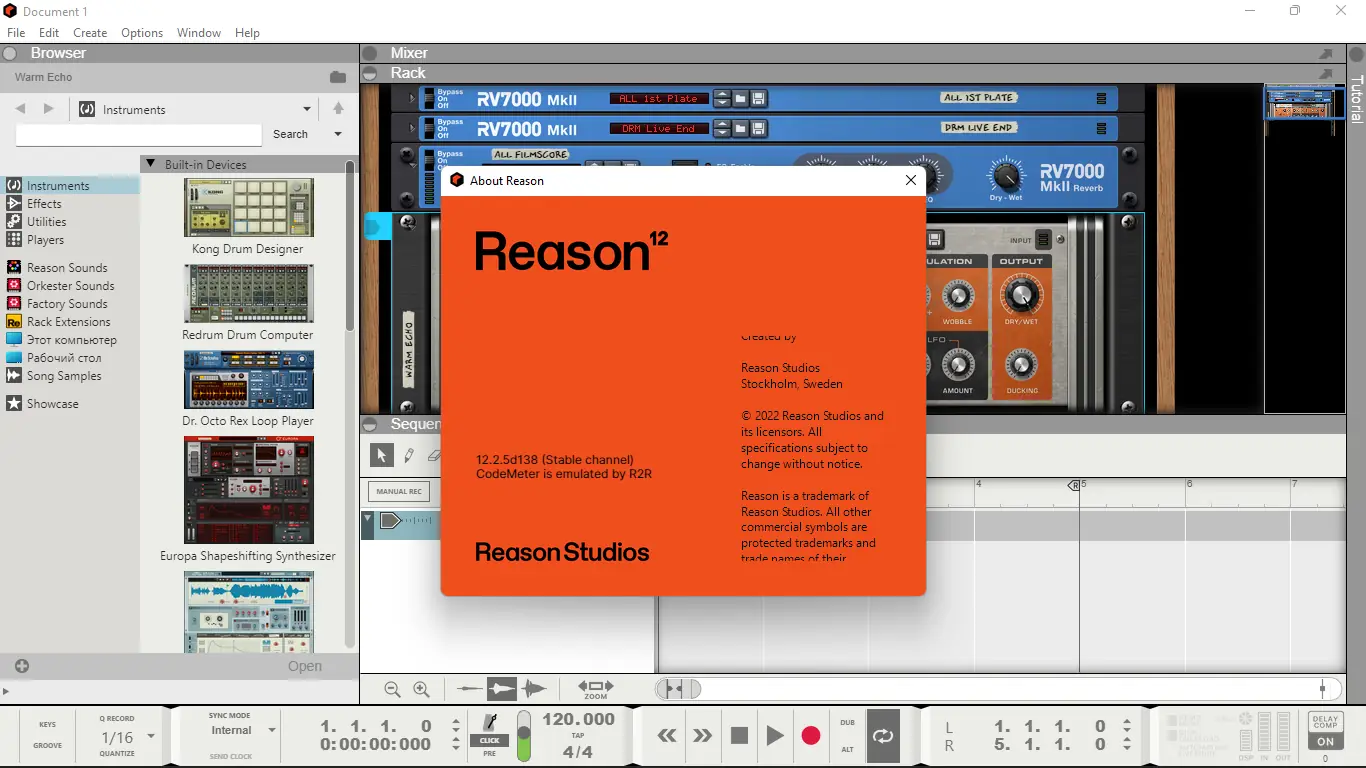Toggle the Manual Rec button
1366x768 pixels.
click(399, 491)
